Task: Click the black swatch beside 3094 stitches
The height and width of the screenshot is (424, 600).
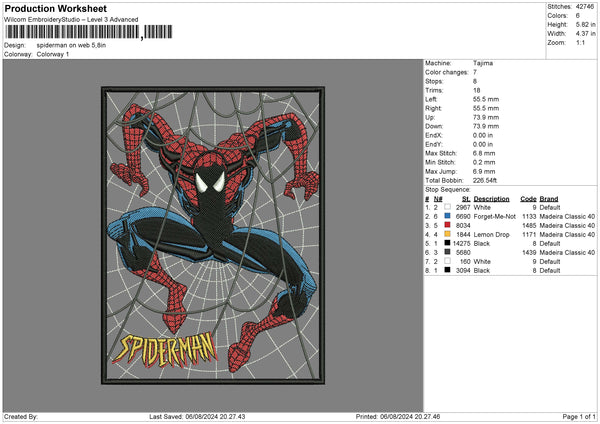Action: pyautogui.click(x=447, y=270)
